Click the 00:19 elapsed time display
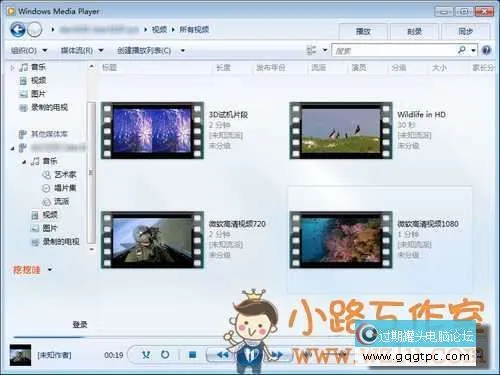The height and width of the screenshot is (375, 500). [x=114, y=355]
